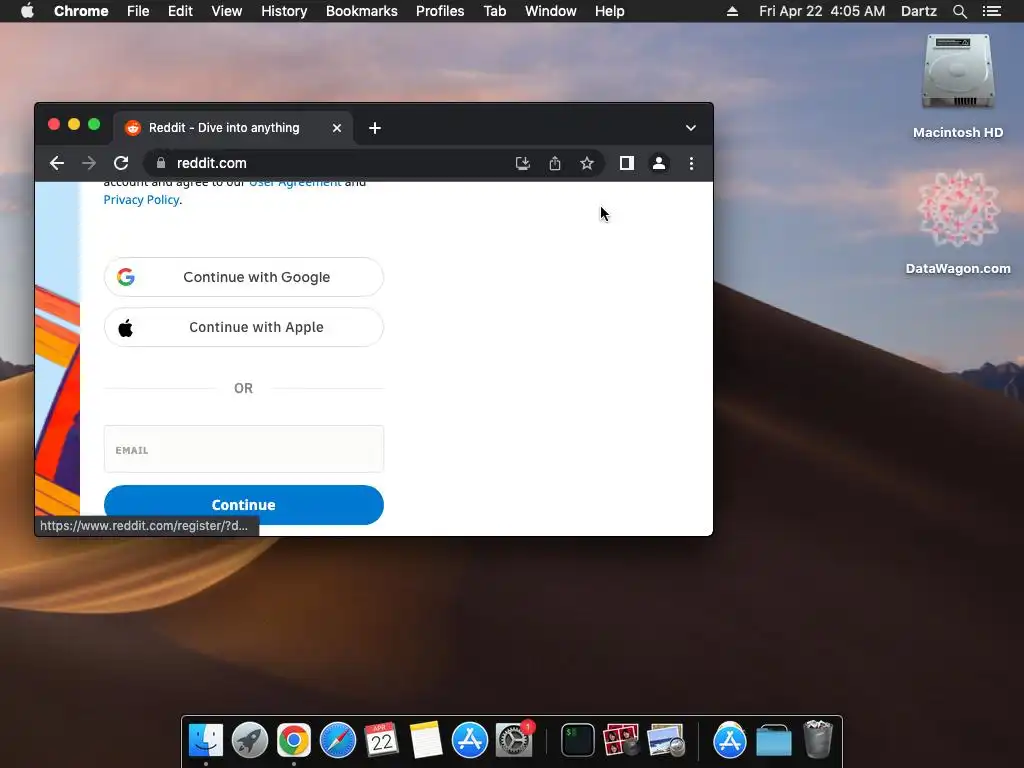This screenshot has height=768, width=1024.
Task: Continue with Google sign-up
Action: click(244, 277)
